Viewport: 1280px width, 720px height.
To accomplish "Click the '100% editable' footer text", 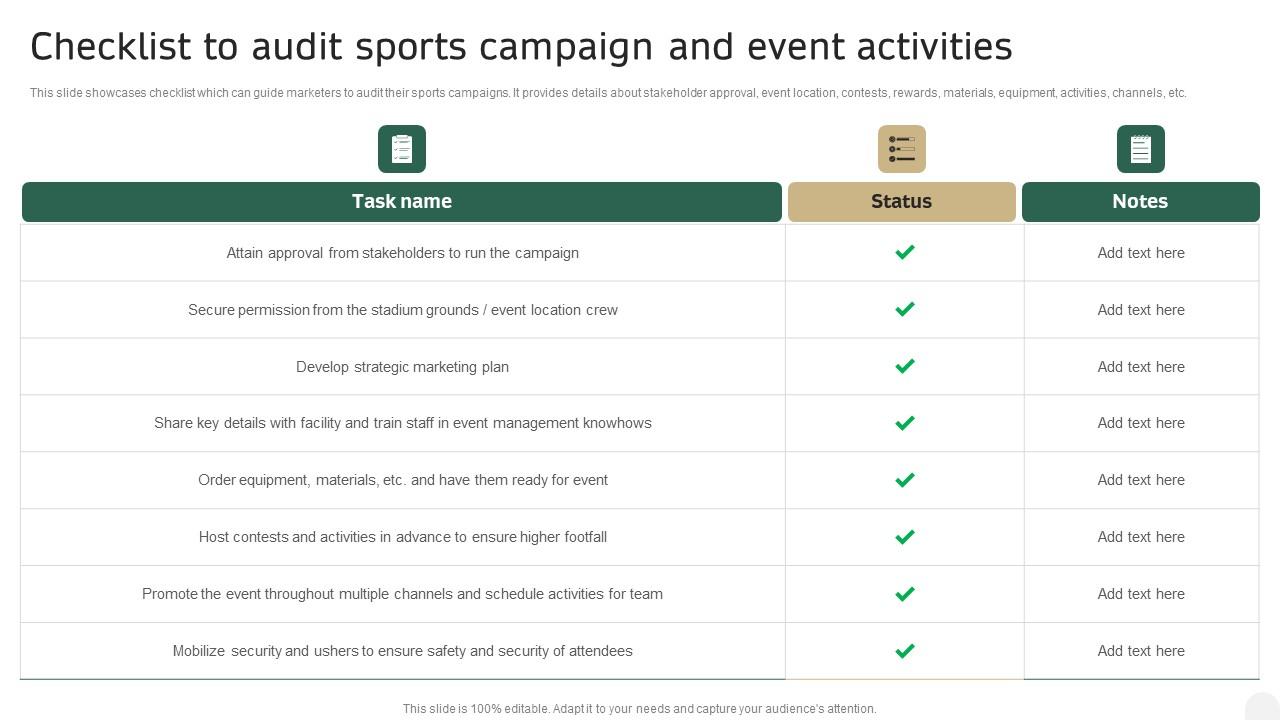I will click(640, 709).
